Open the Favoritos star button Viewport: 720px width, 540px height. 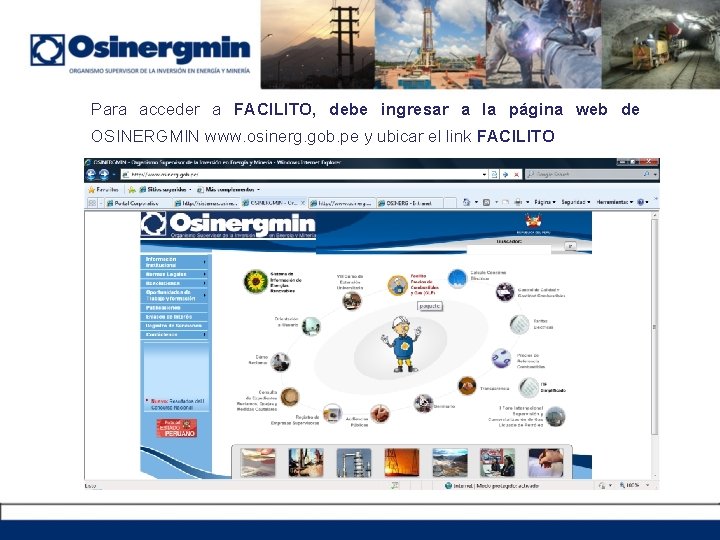[104, 189]
